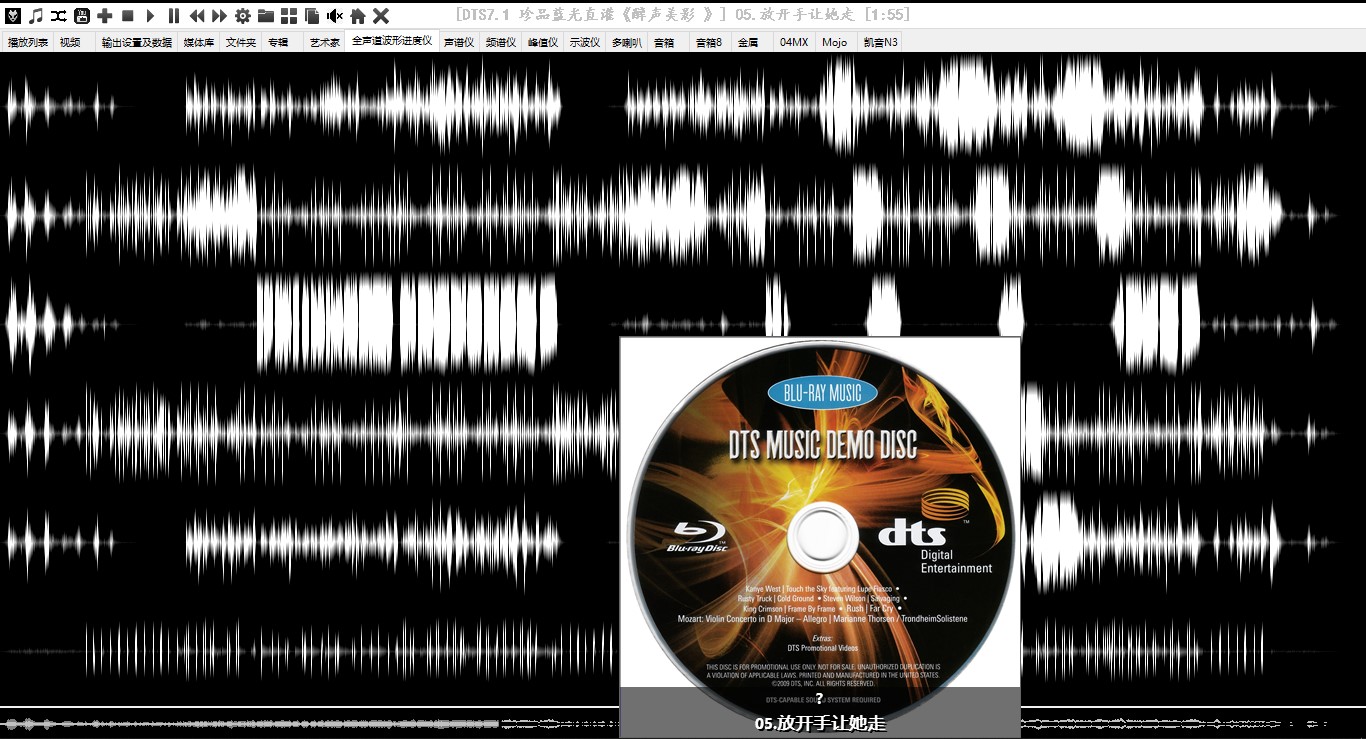The height and width of the screenshot is (739, 1366).
Task: Click the save playlist floppy disk icon
Action: 82,15
